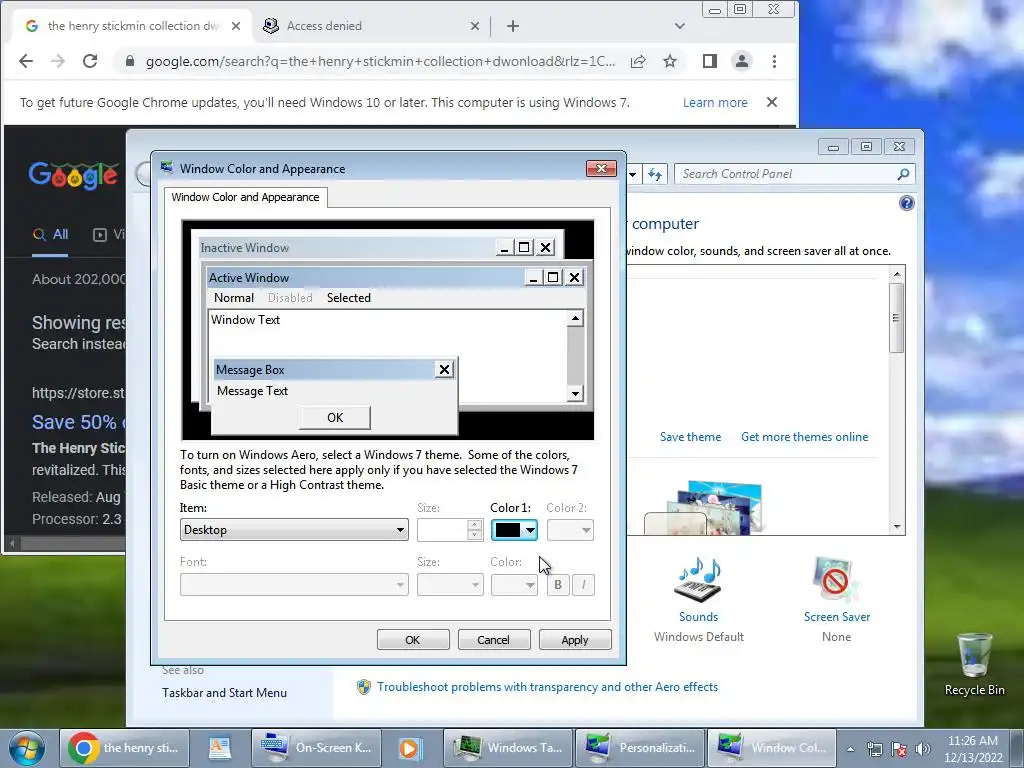The image size is (1024, 768).
Task: Click the volume speaker tray icon
Action: (x=923, y=749)
